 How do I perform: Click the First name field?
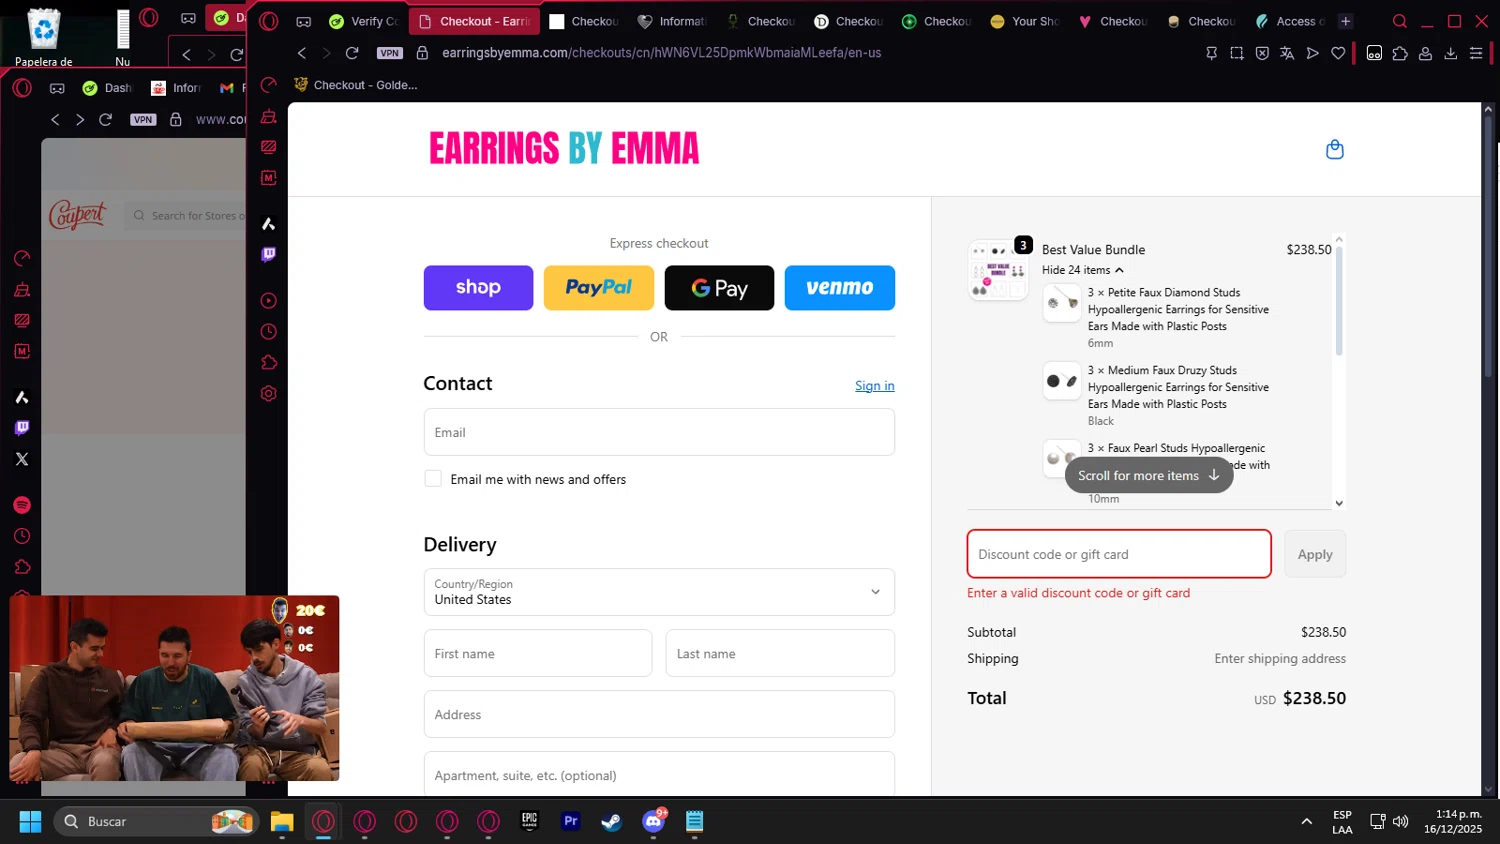coord(538,653)
